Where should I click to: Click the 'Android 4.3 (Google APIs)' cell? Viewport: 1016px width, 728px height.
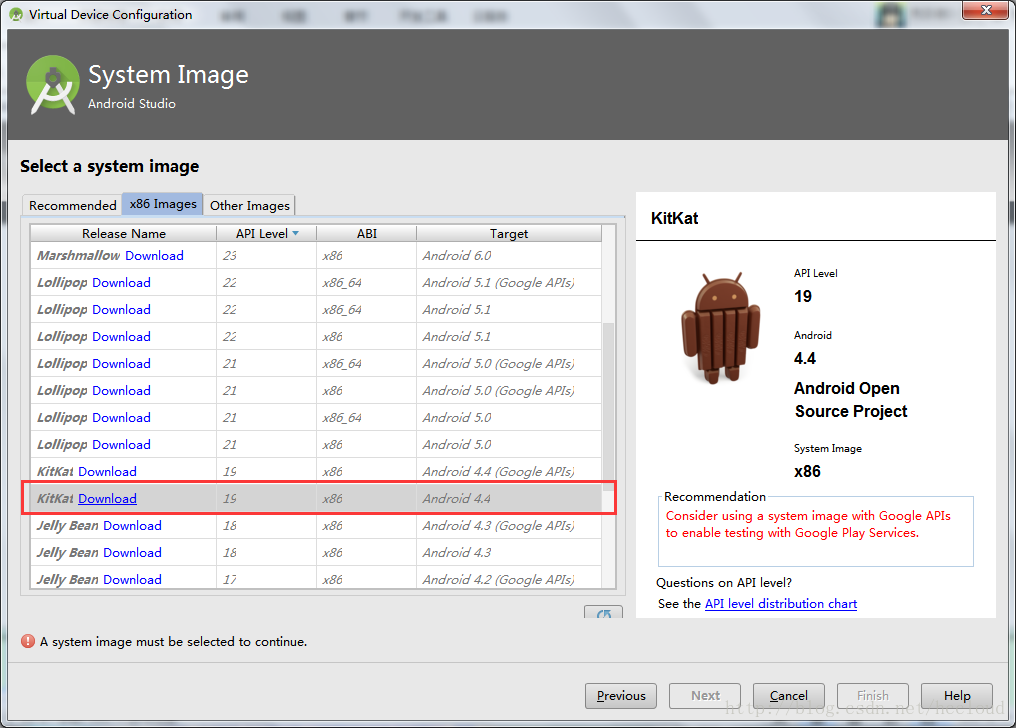coord(509,526)
